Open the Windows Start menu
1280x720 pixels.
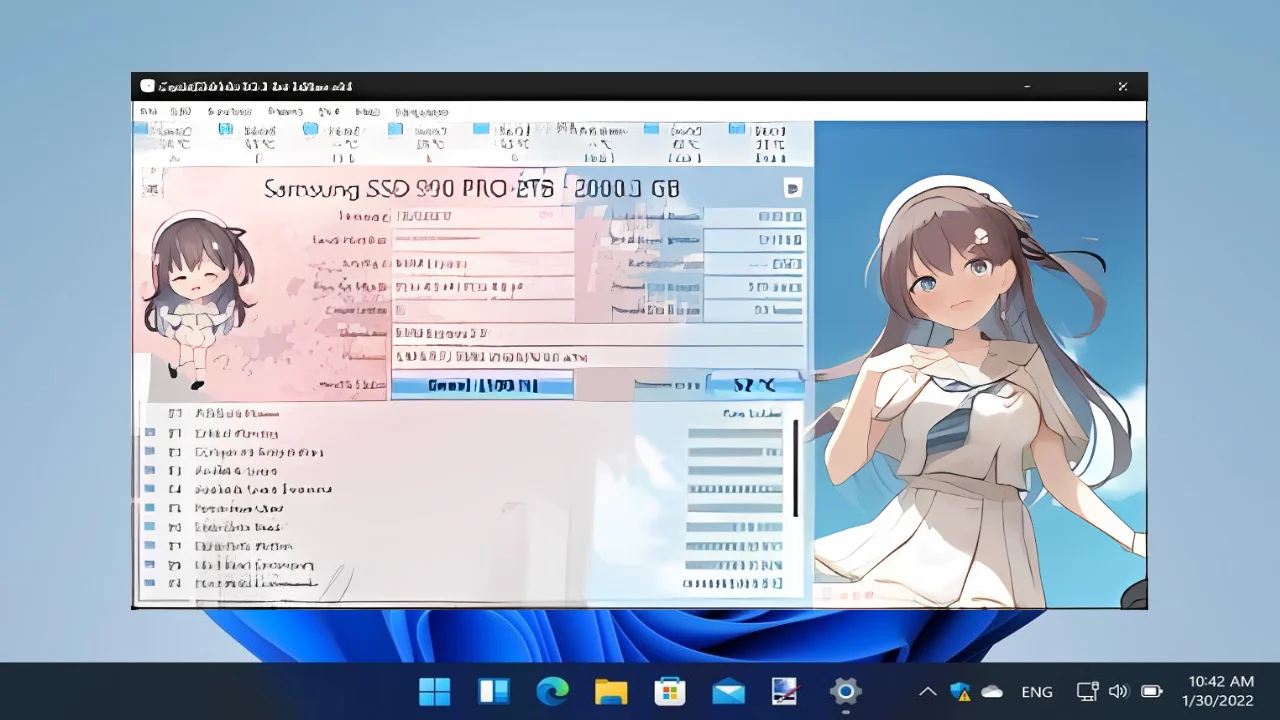tap(435, 691)
